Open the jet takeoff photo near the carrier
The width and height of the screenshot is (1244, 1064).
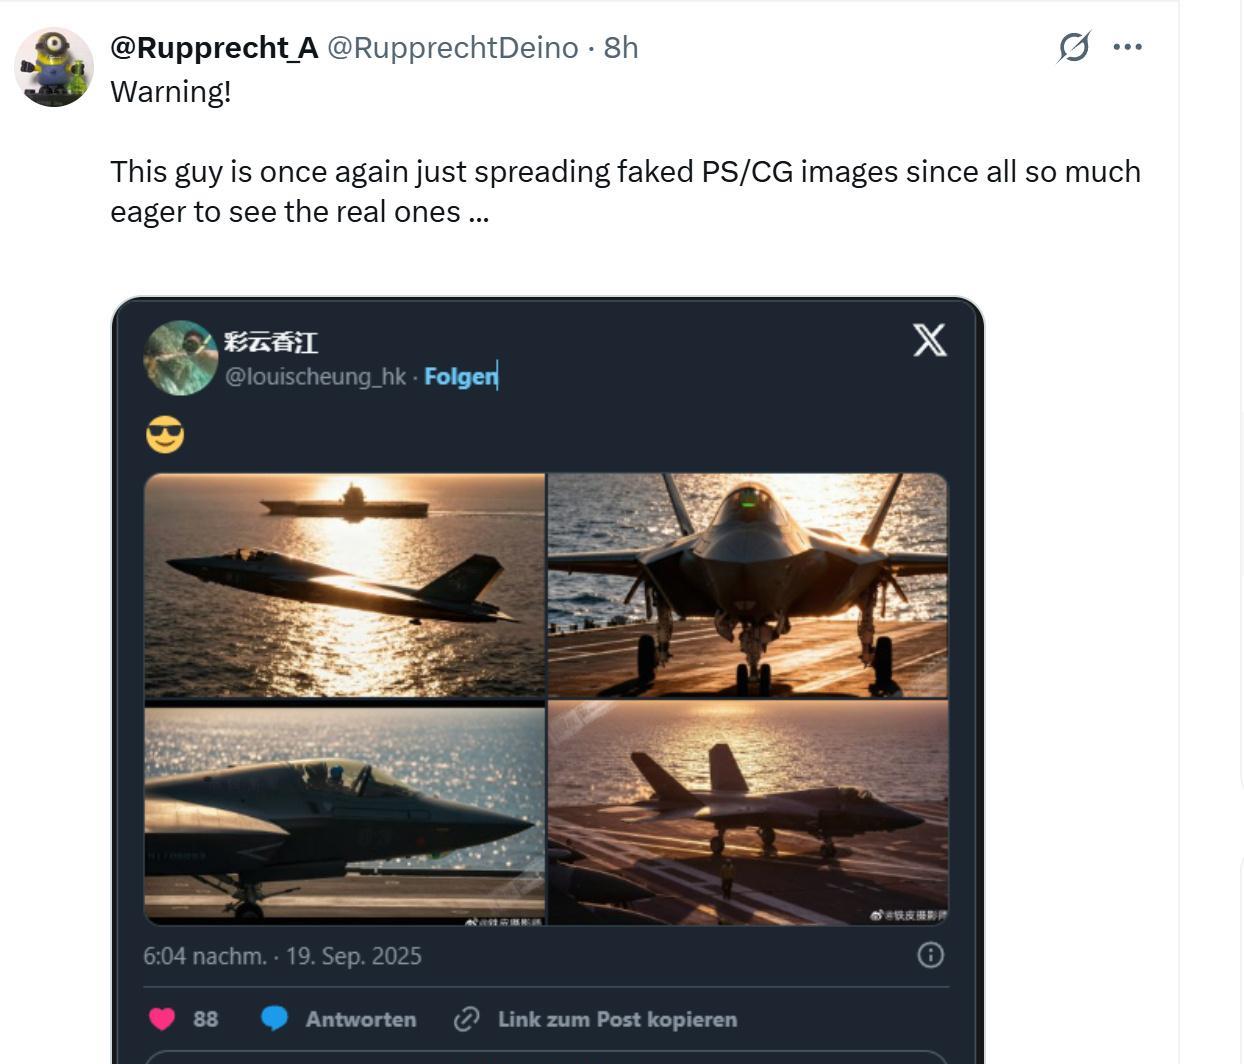click(x=345, y=585)
